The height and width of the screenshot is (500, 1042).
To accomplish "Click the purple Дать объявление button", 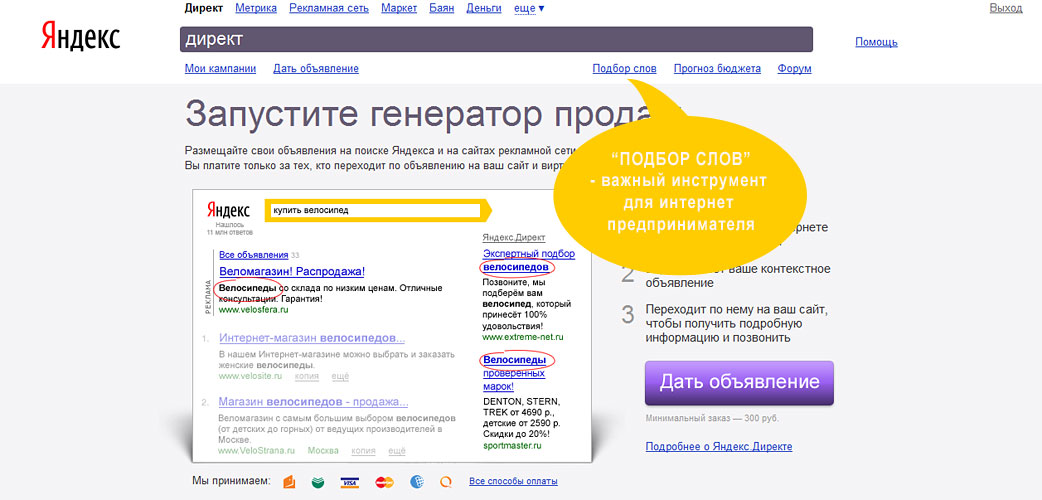I will [739, 382].
